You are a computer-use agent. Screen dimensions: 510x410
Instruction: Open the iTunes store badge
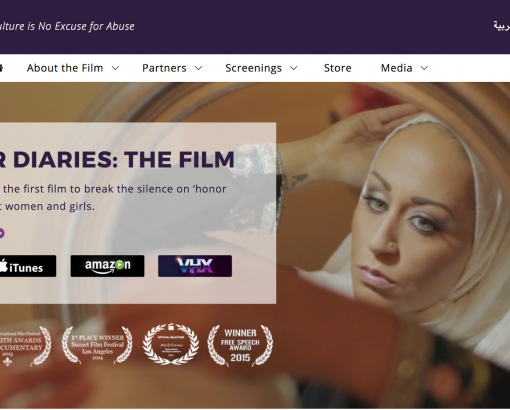point(27,266)
